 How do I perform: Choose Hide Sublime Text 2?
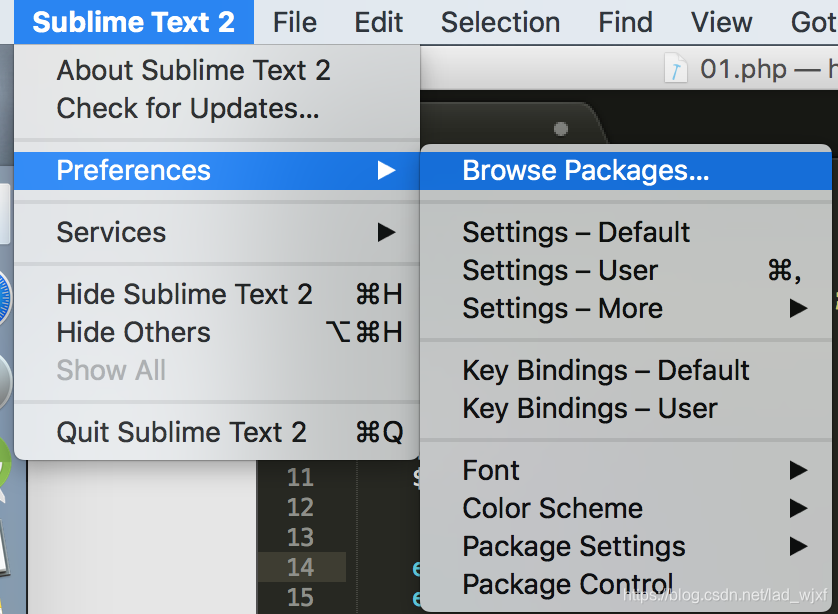click(x=217, y=294)
